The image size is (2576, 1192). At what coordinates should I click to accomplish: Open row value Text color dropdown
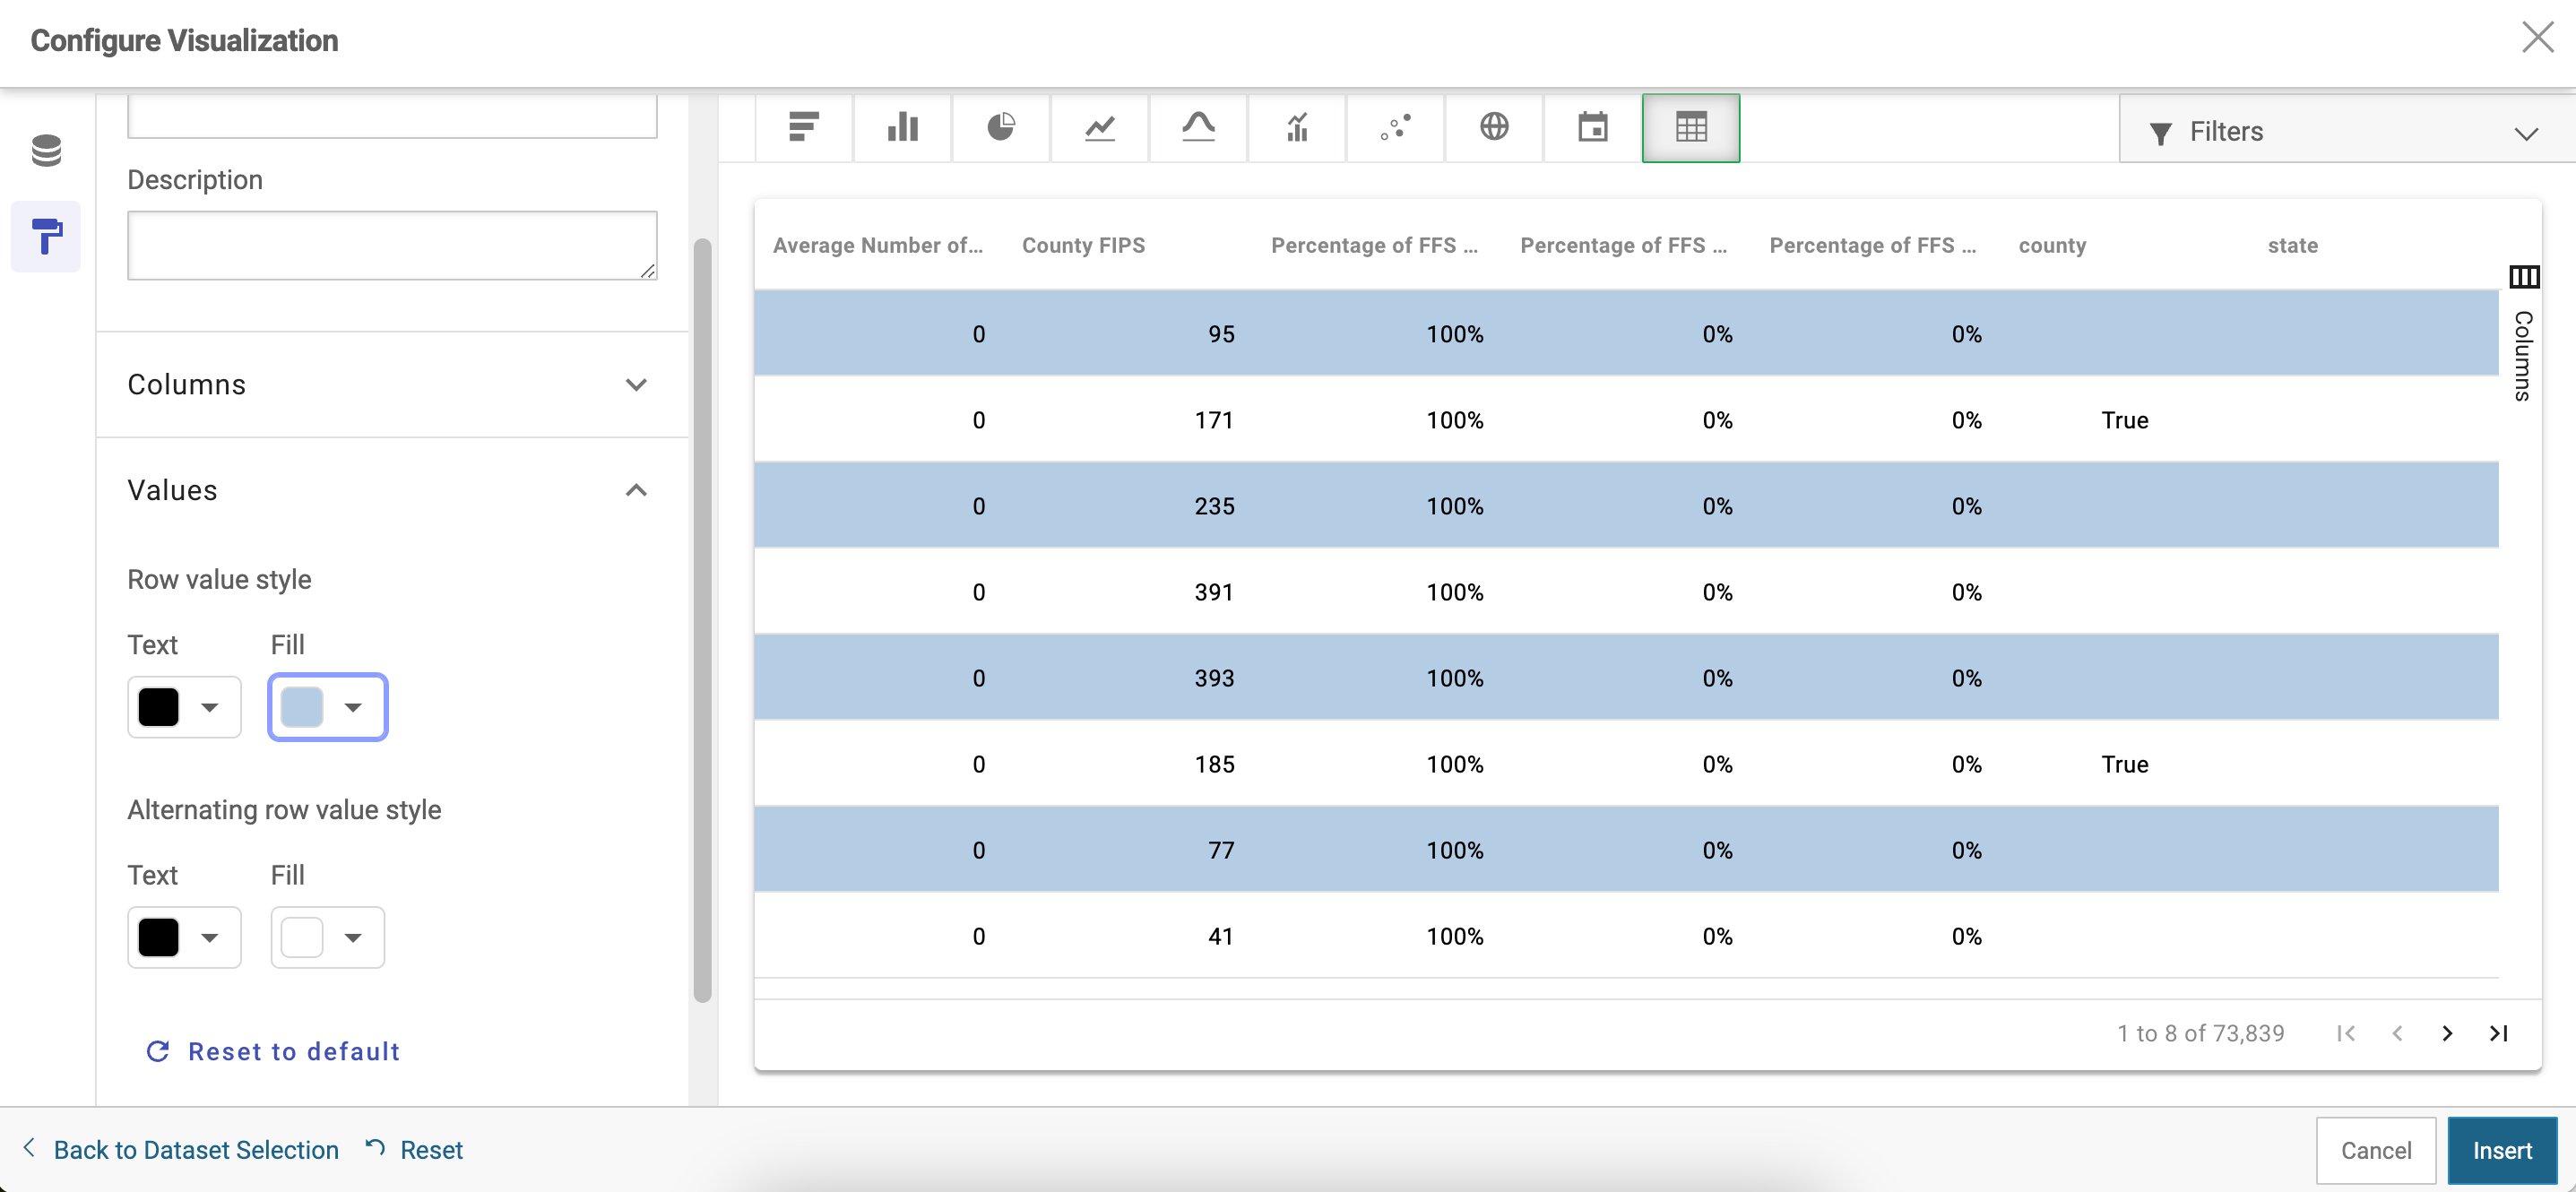(184, 707)
